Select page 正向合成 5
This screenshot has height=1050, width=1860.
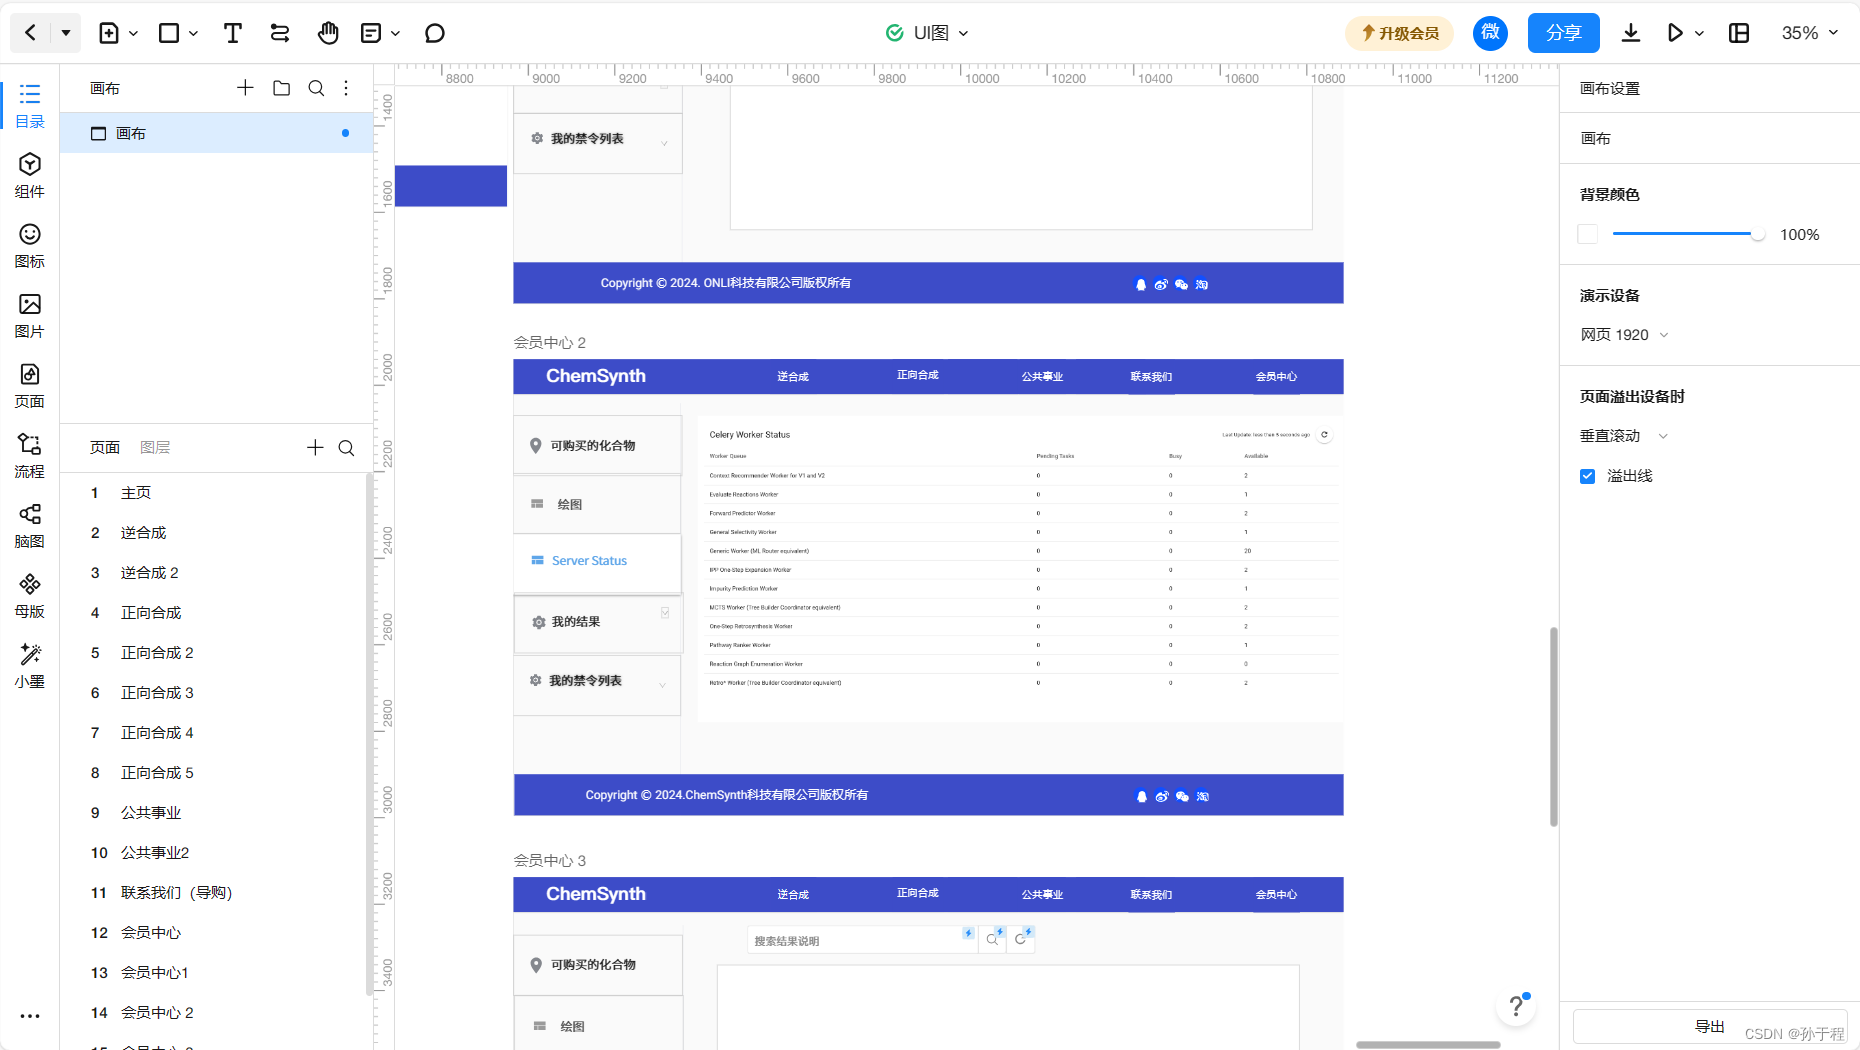coord(215,772)
